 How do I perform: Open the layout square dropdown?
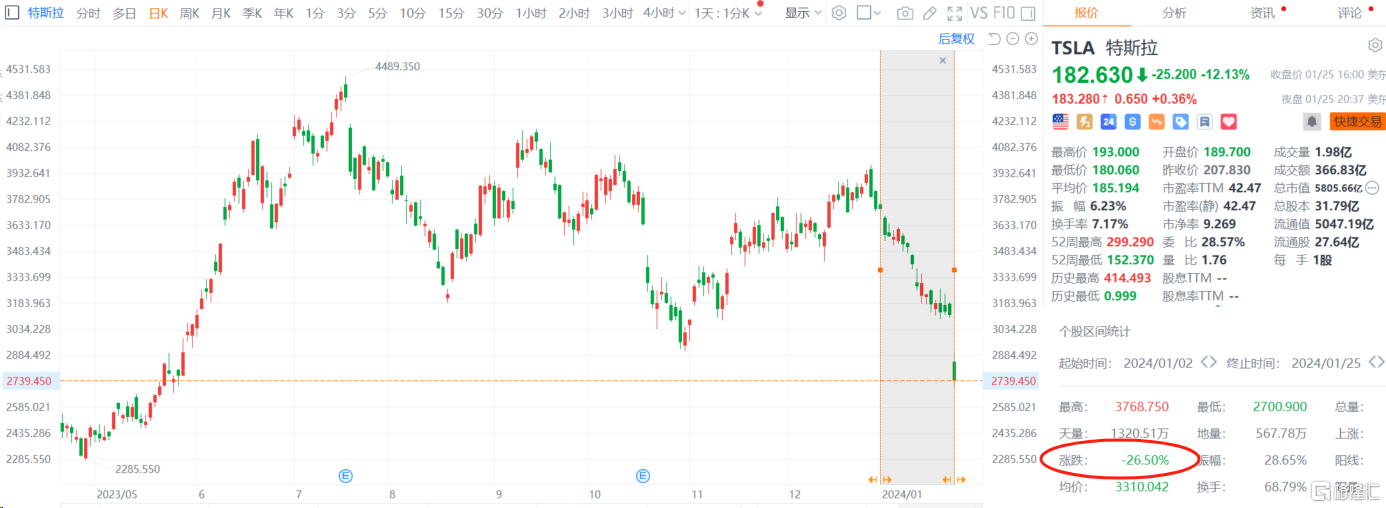[870, 13]
